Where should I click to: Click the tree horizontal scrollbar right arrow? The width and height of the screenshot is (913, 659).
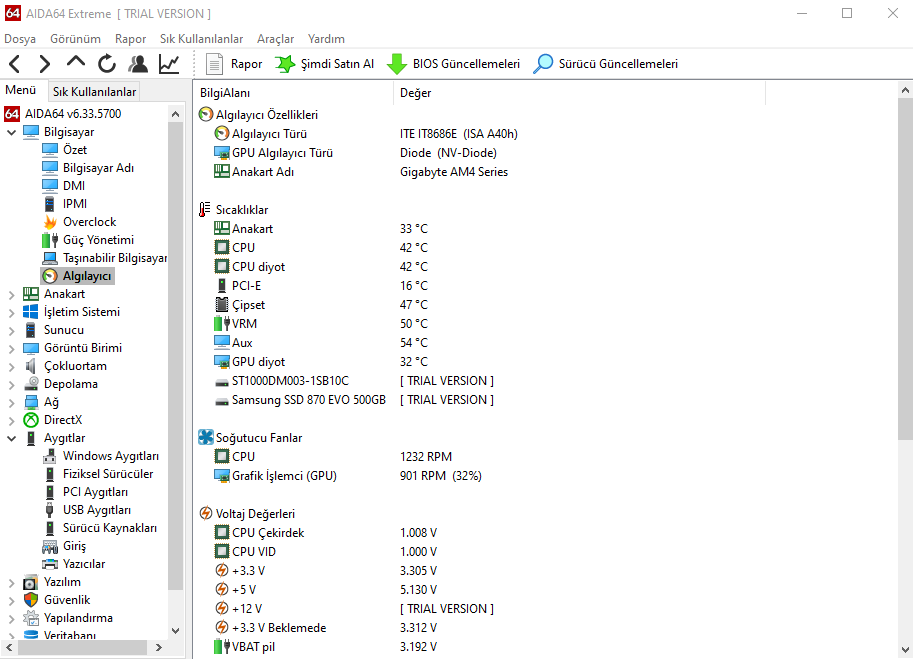(x=158, y=647)
